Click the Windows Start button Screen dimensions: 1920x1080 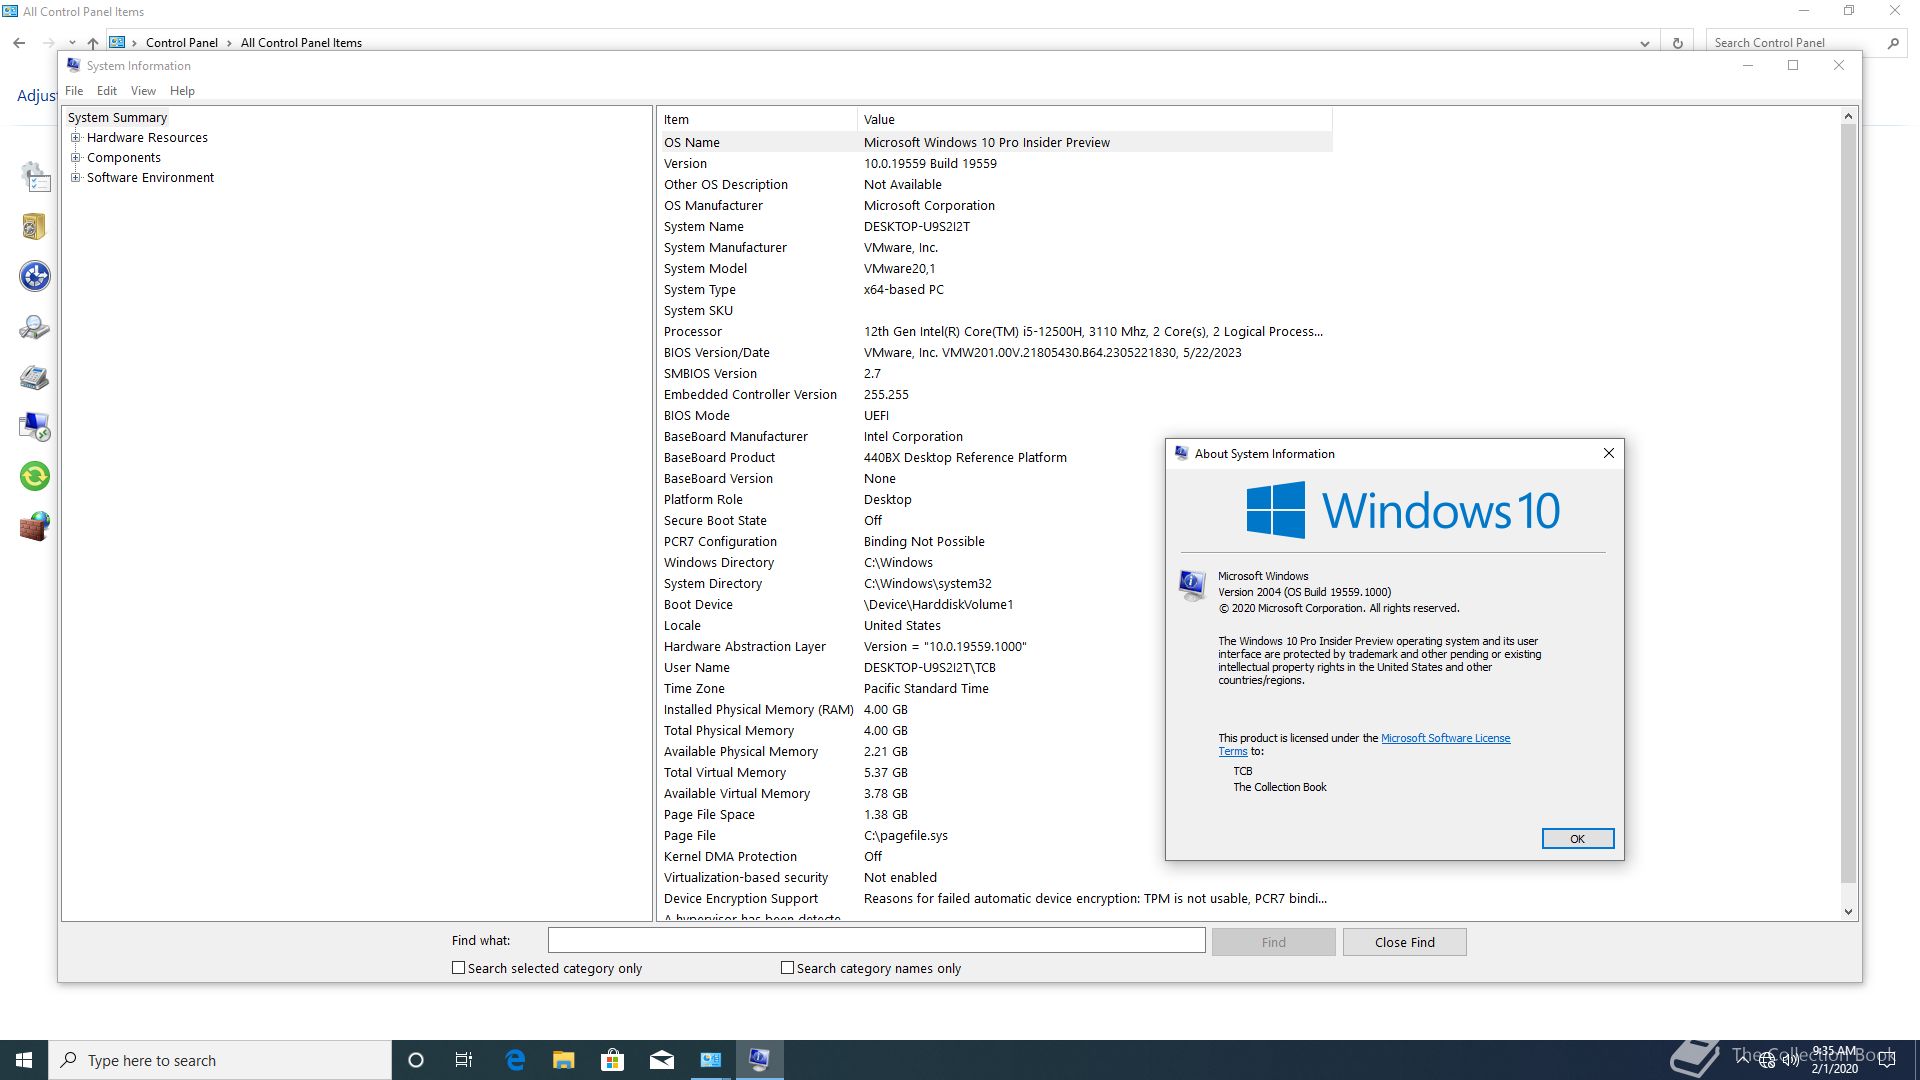(24, 1060)
